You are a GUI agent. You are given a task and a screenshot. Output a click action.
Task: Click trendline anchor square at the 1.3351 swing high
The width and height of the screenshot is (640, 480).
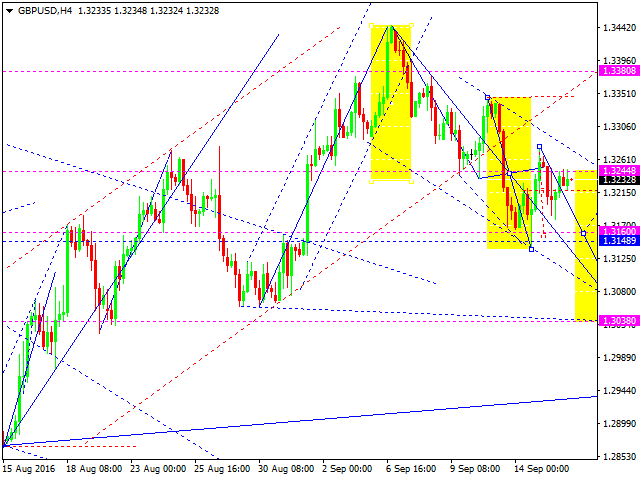click(x=487, y=97)
